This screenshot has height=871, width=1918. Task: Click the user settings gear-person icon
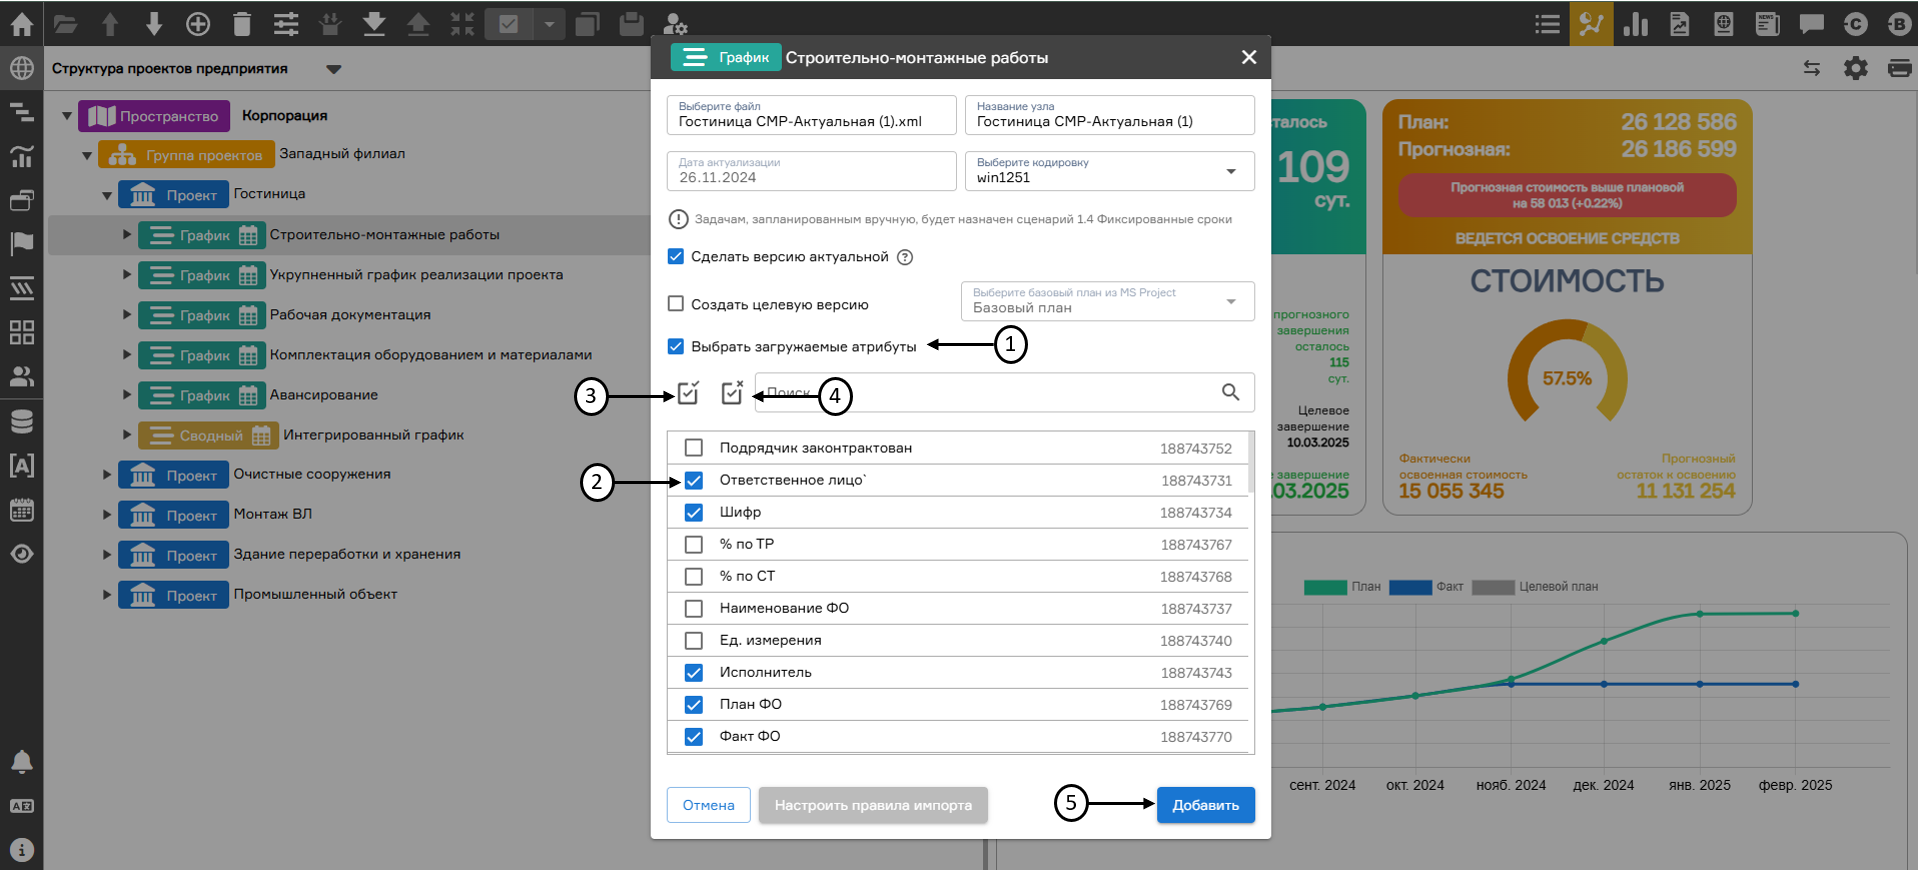tap(675, 24)
